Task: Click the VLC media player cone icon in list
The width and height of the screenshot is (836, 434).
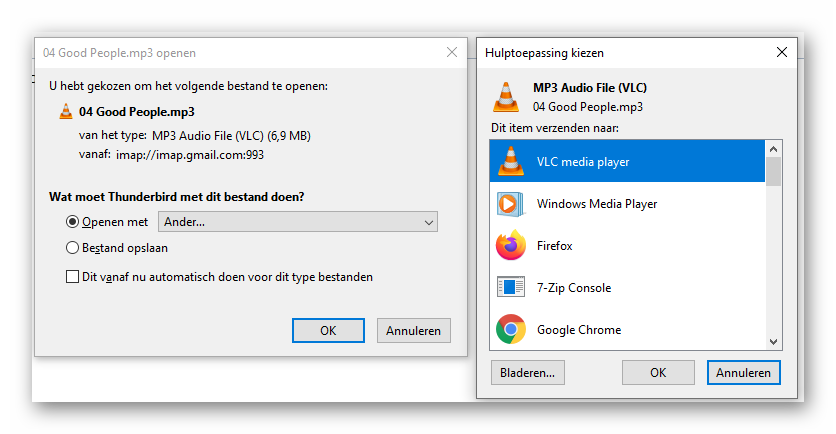Action: click(511, 161)
